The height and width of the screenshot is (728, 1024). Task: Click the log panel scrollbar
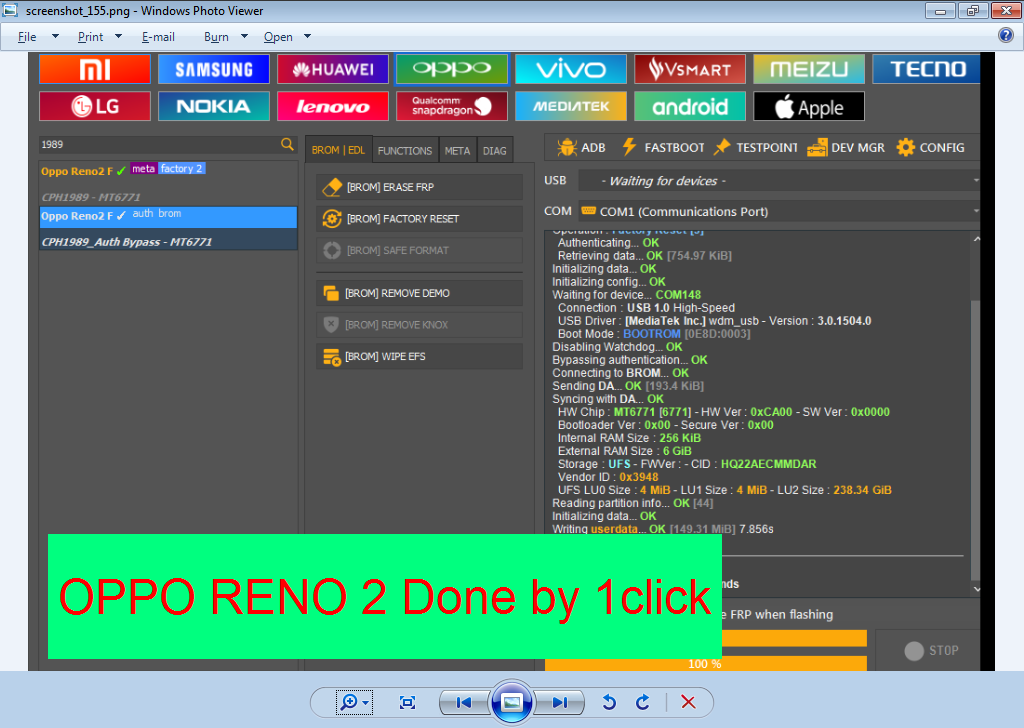coord(976,439)
